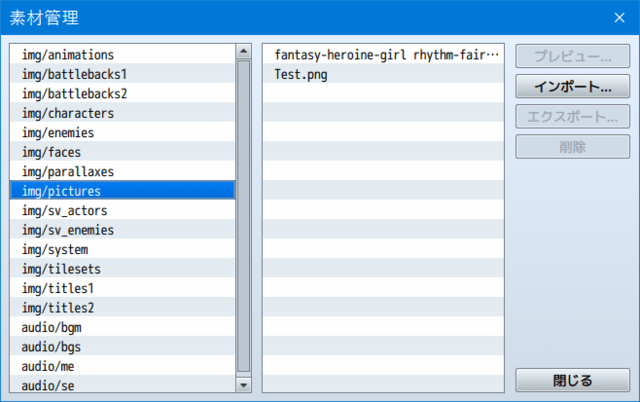Select the img/parallaxes folder
Screen dimensions: 640x402
tap(122, 171)
